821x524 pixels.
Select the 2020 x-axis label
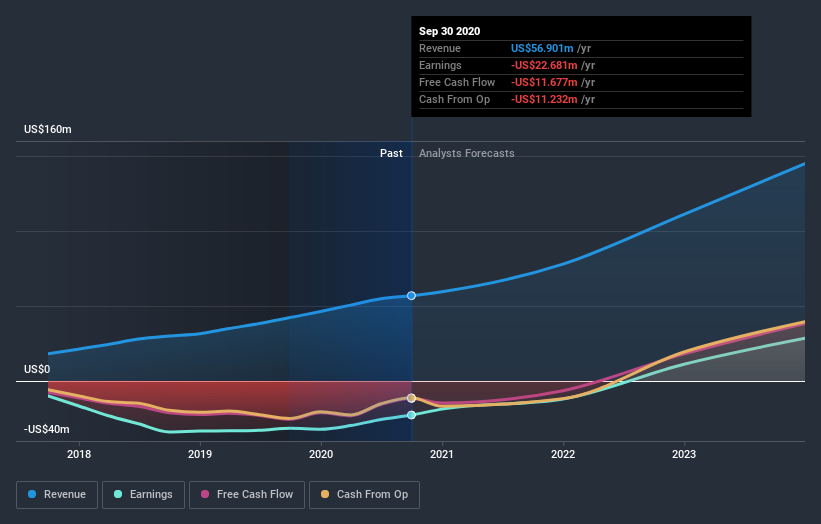[x=321, y=454]
